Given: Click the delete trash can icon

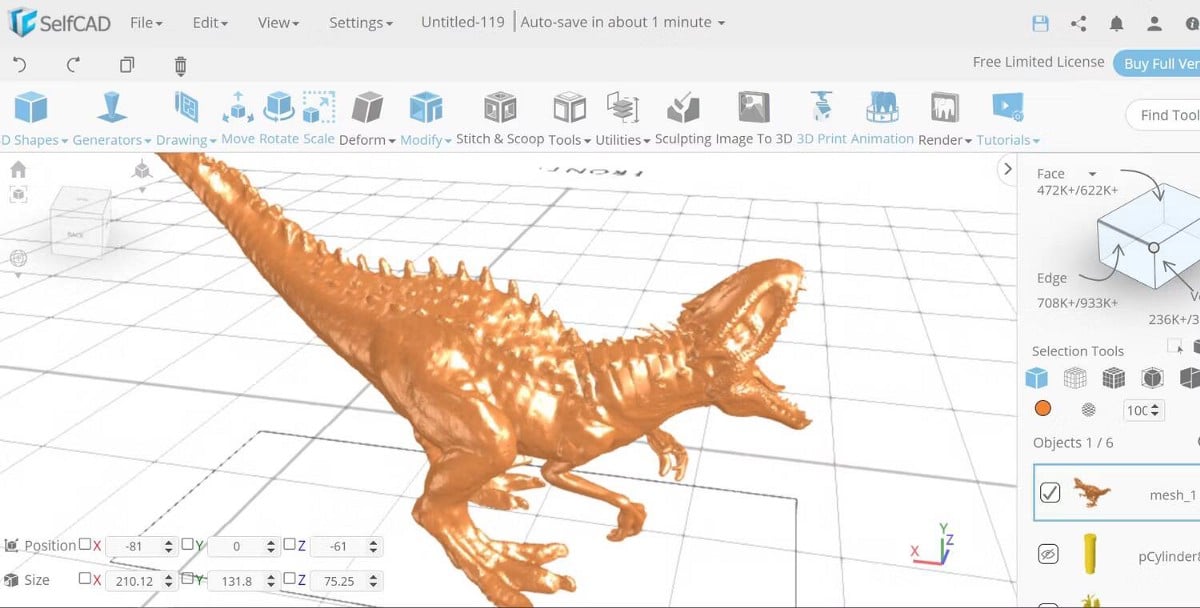Looking at the screenshot, I should pyautogui.click(x=180, y=66).
